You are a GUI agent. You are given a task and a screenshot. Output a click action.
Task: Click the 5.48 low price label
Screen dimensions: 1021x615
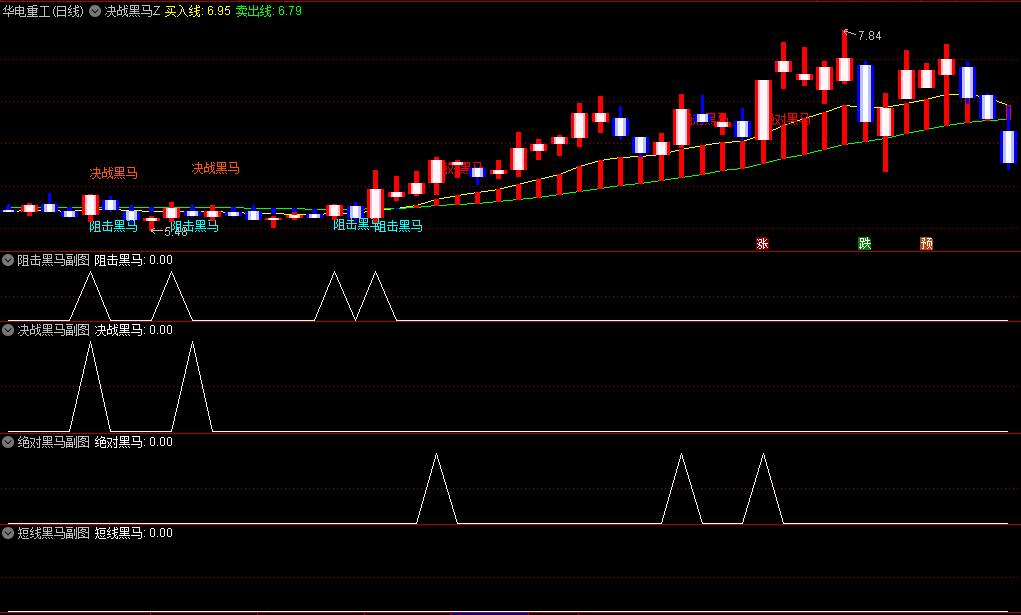point(176,232)
